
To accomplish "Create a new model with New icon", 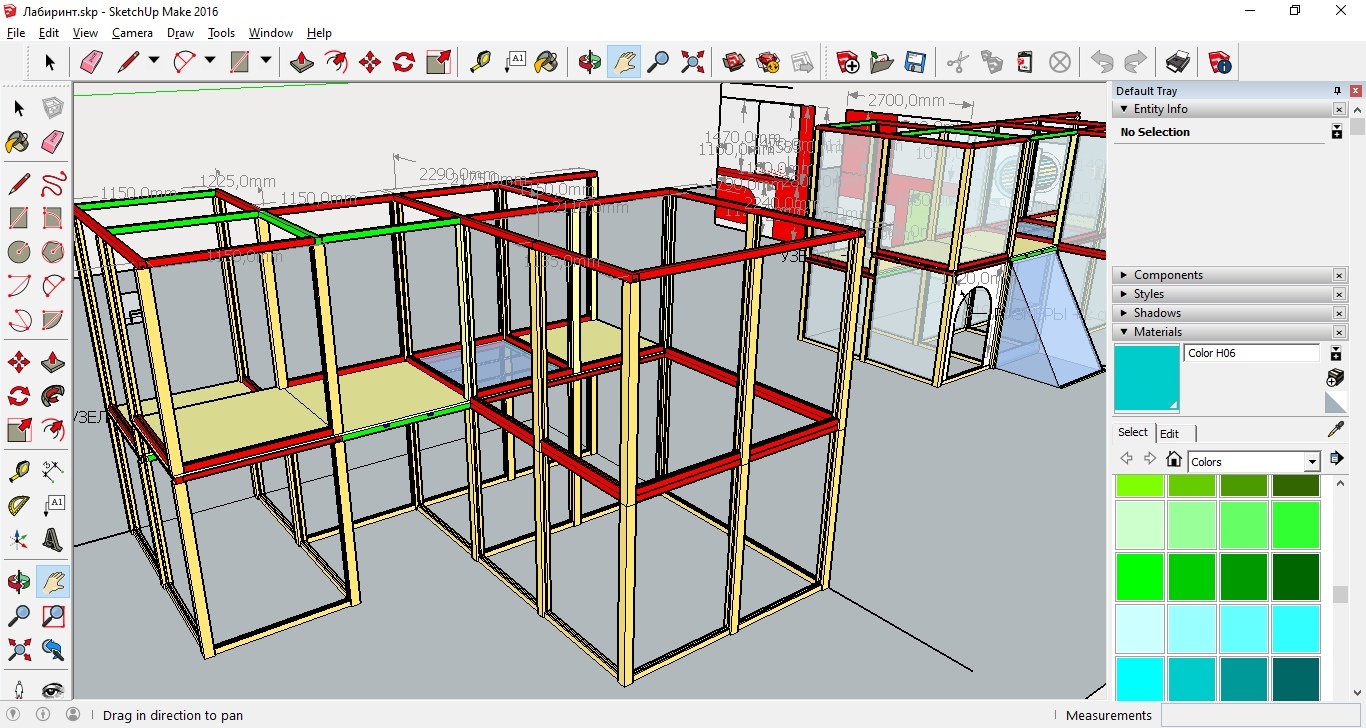I will [x=848, y=62].
